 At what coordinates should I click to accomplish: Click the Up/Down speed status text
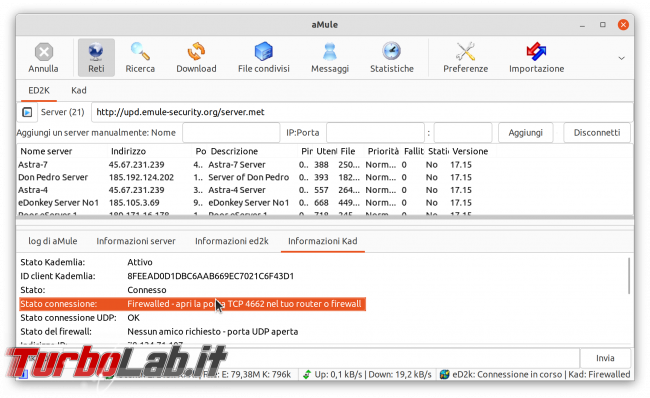point(373,374)
